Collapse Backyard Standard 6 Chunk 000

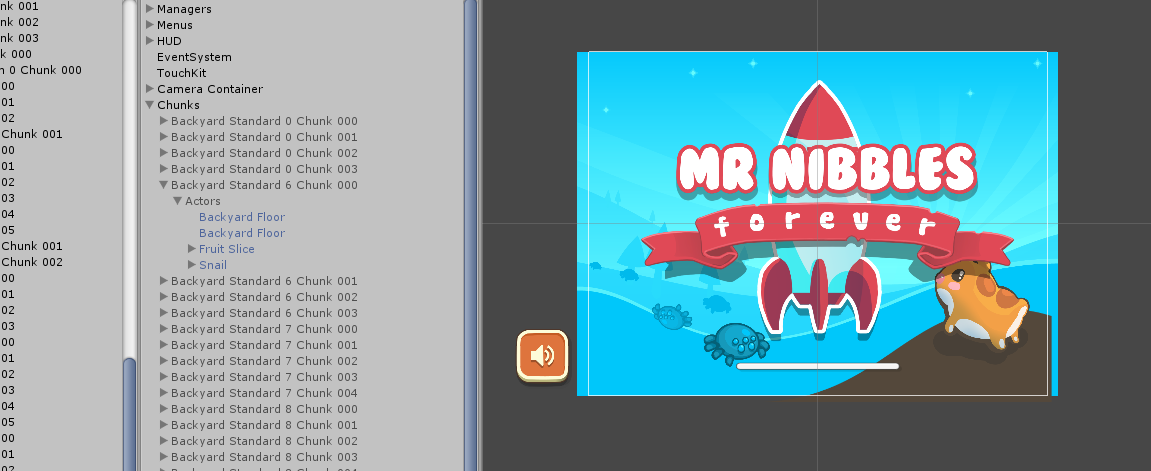(x=164, y=185)
